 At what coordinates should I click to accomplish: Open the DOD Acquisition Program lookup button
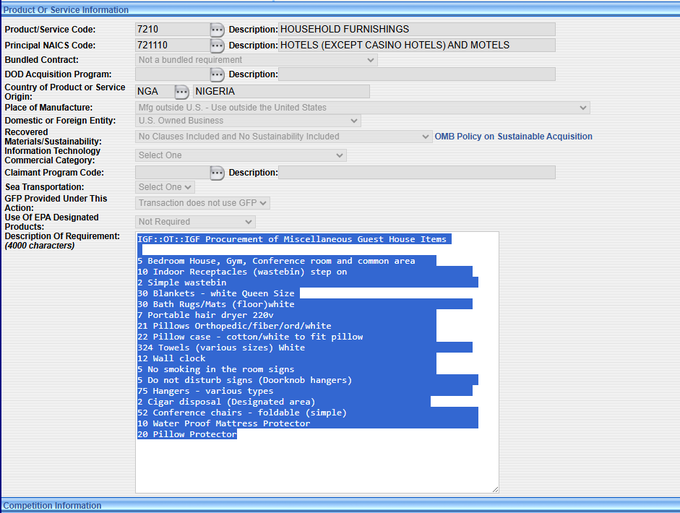[x=217, y=75]
